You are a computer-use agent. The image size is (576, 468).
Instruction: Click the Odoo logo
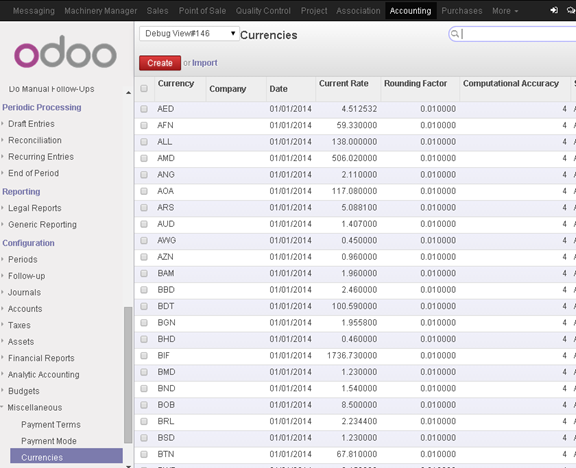(x=65, y=52)
